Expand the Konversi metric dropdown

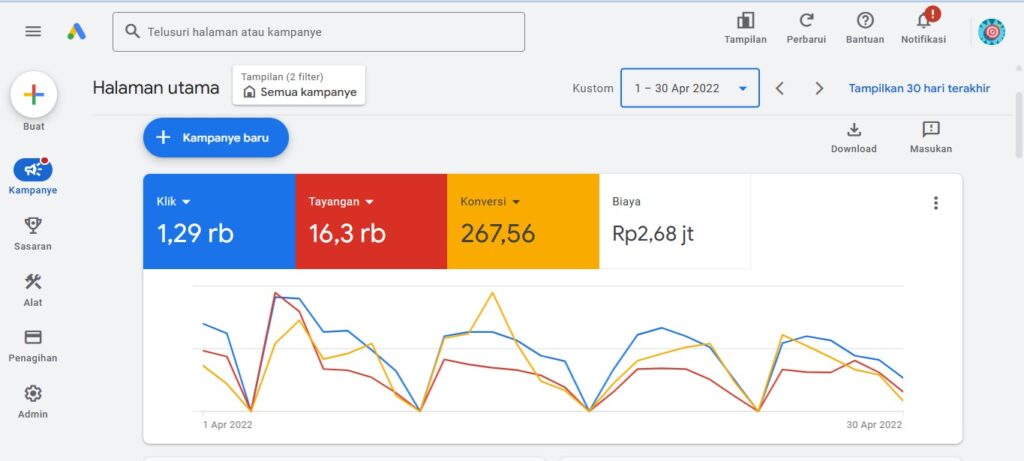click(x=515, y=202)
